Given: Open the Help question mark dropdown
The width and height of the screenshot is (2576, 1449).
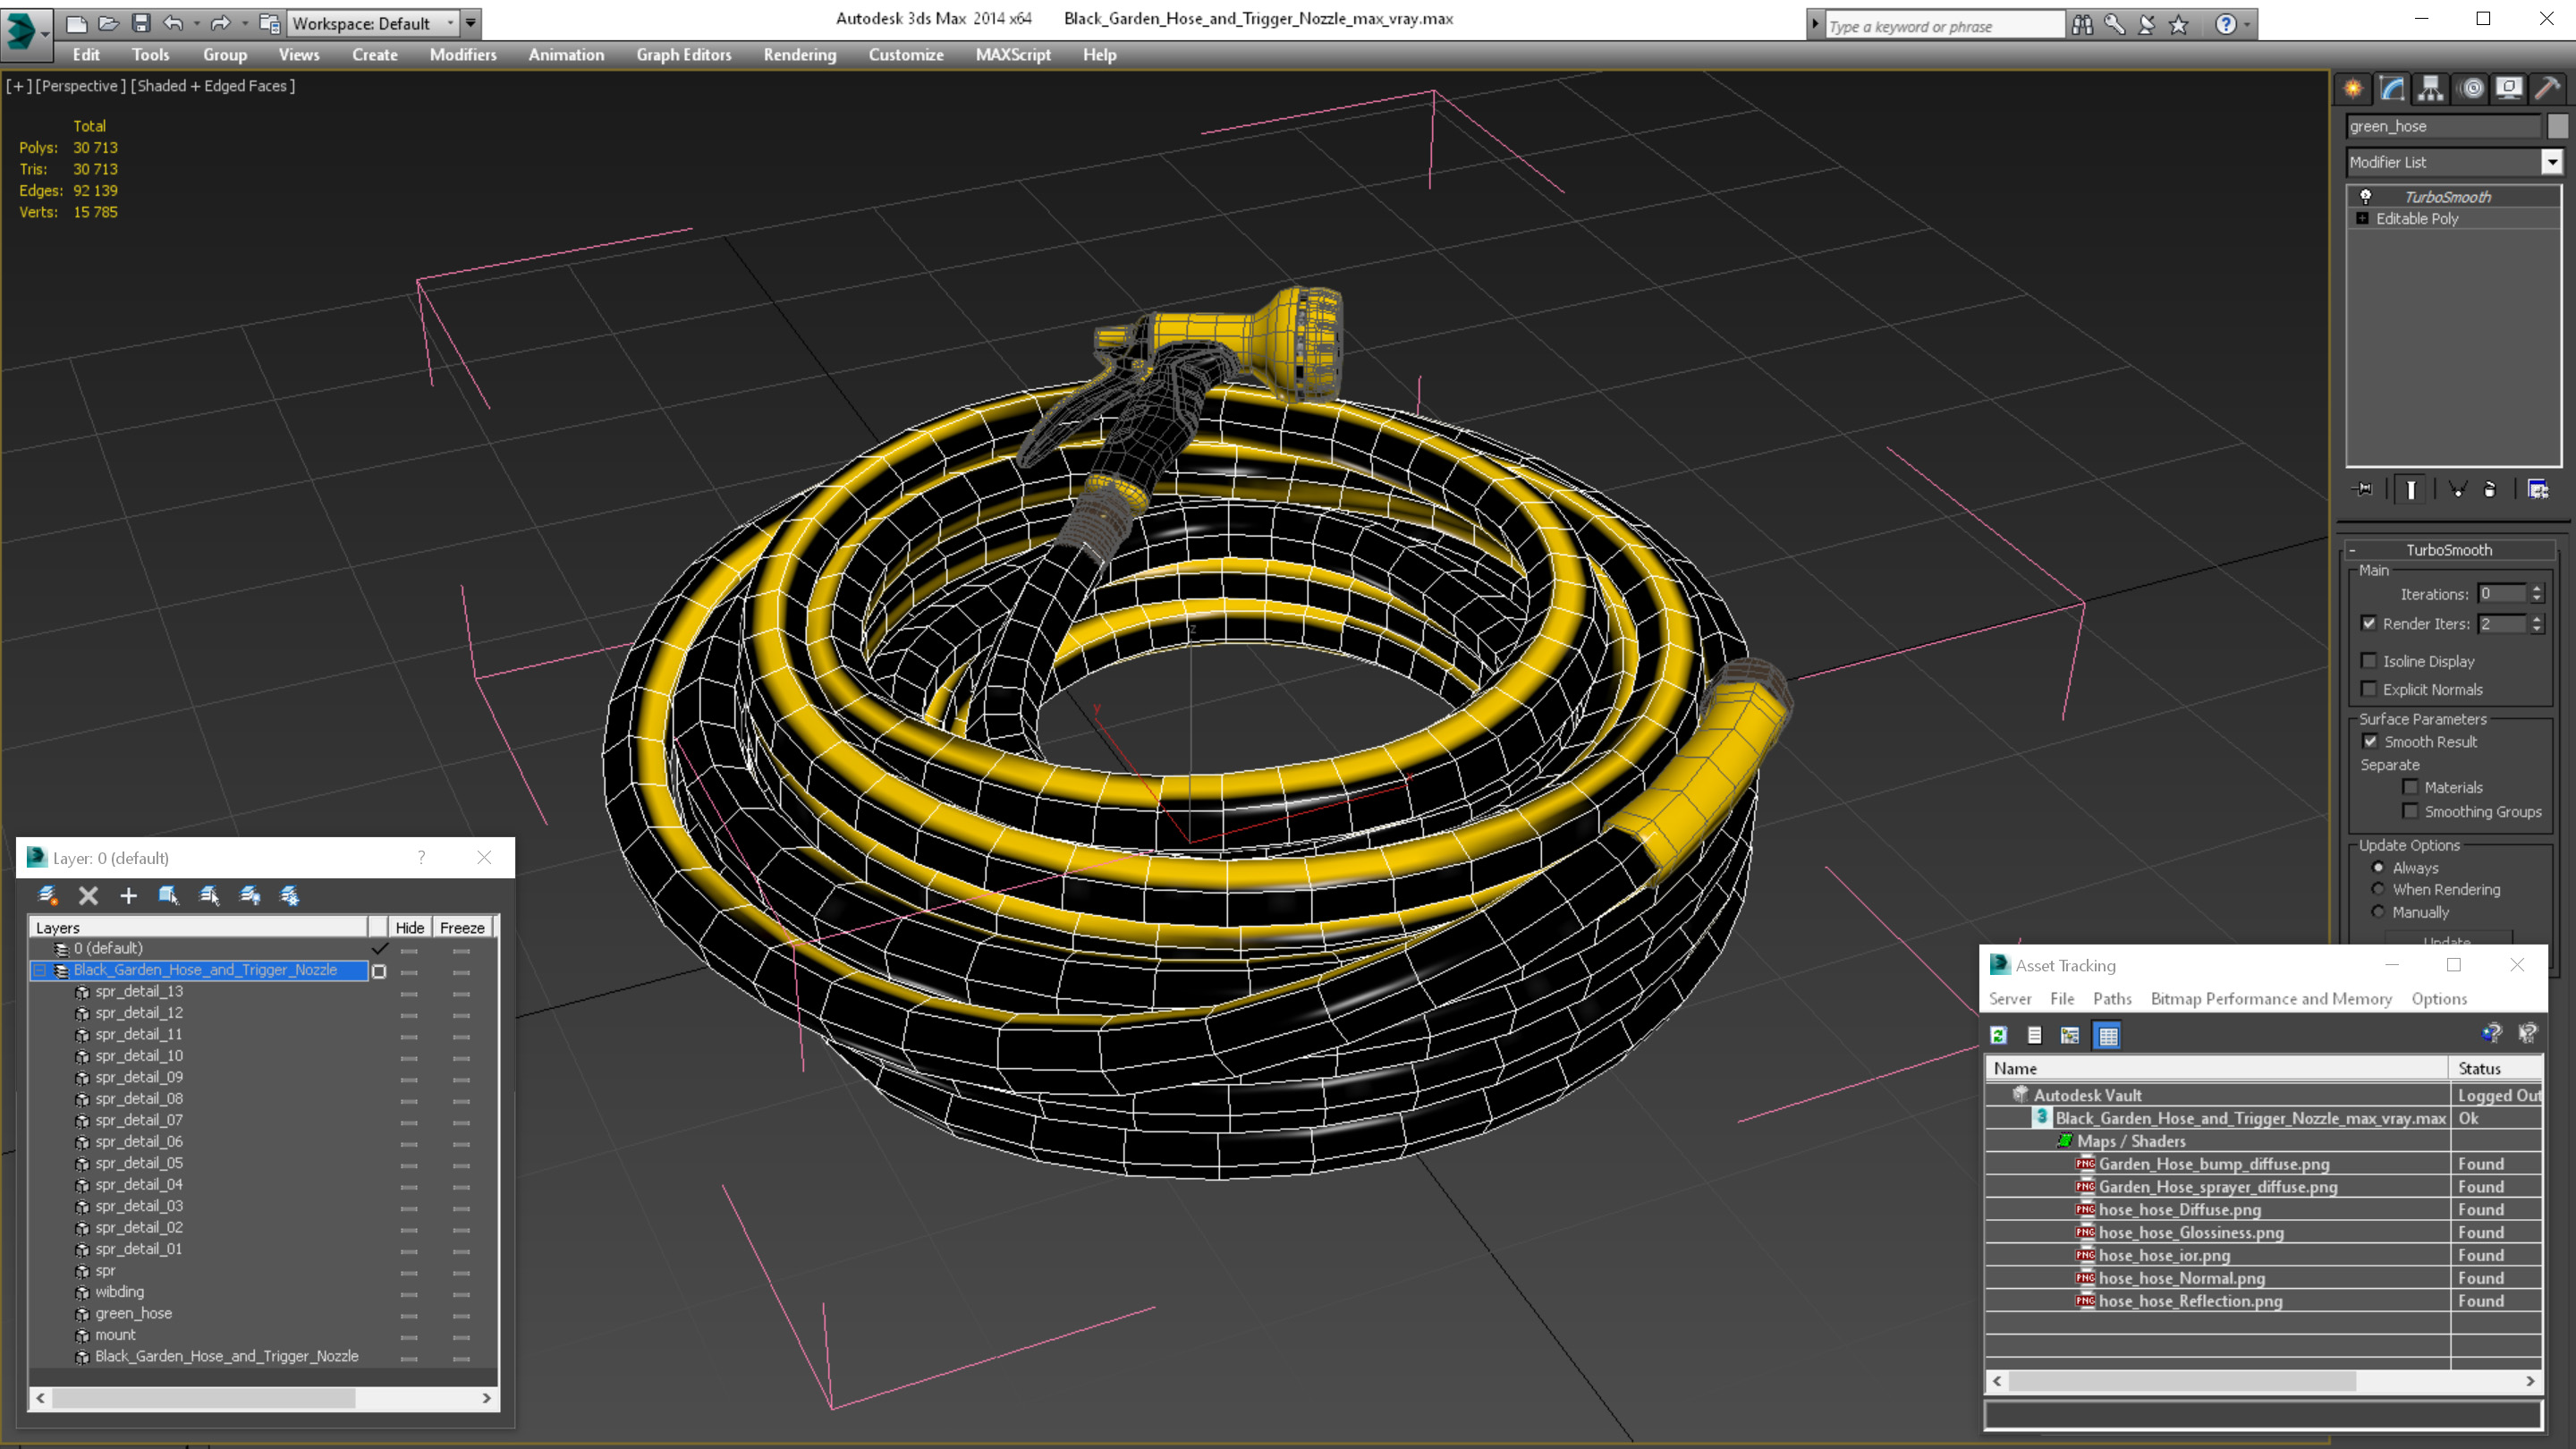Looking at the screenshot, I should [2248, 24].
